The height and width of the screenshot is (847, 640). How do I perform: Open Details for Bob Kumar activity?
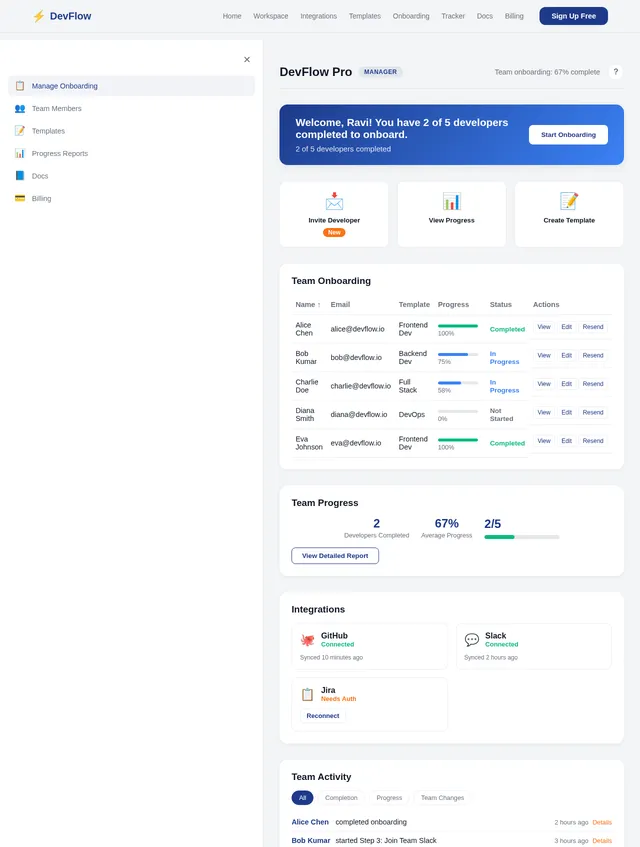coord(602,841)
